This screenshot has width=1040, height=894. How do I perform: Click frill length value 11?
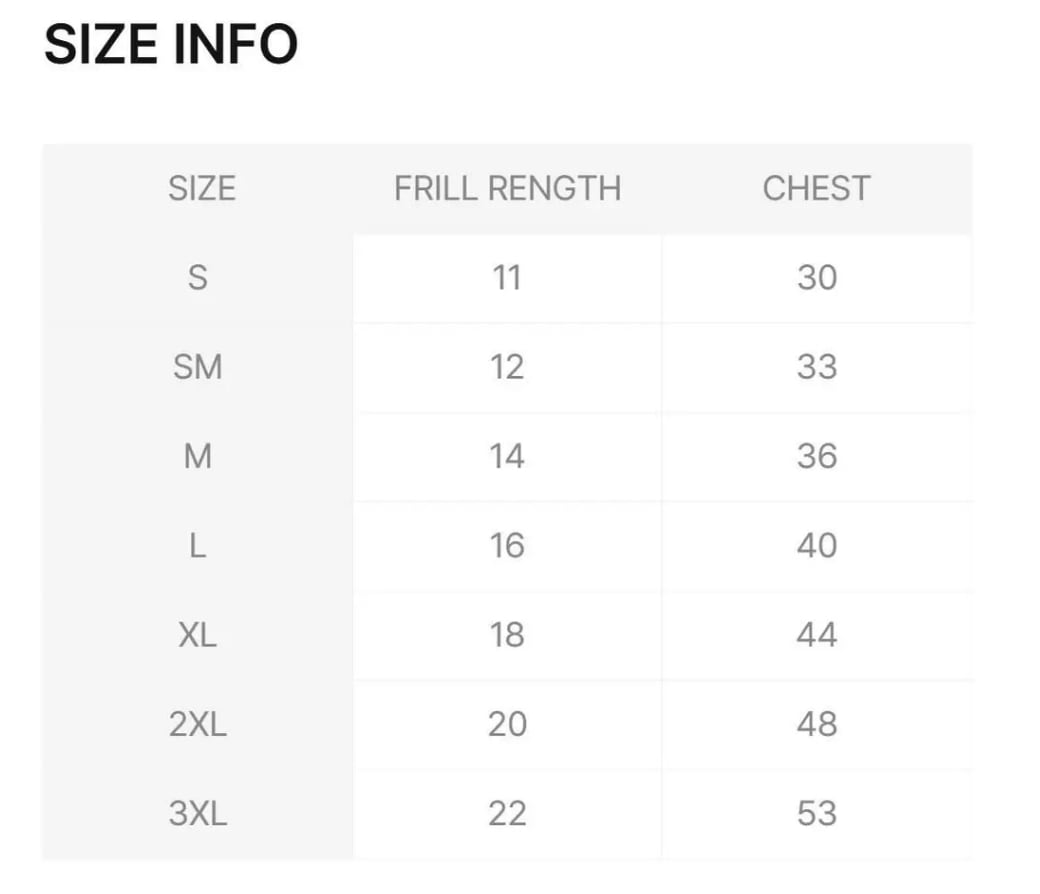507,277
